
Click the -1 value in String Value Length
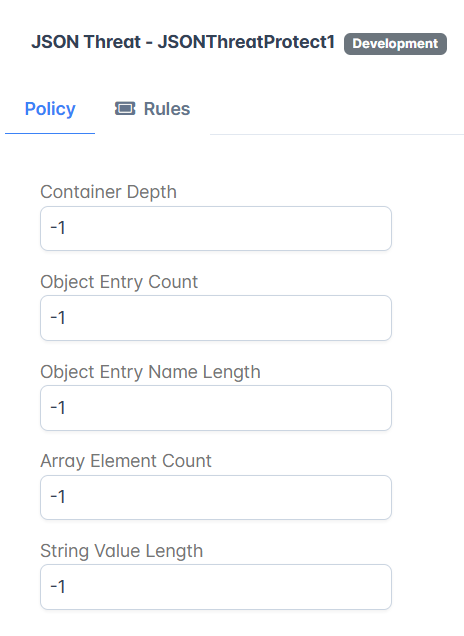[x=58, y=587]
